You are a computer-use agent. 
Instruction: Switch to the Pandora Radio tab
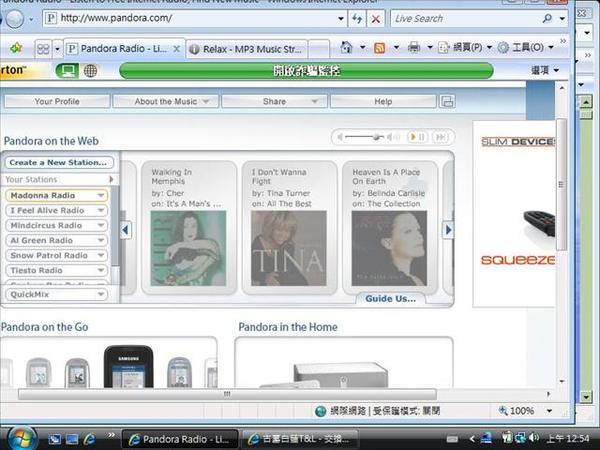[x=124, y=49]
